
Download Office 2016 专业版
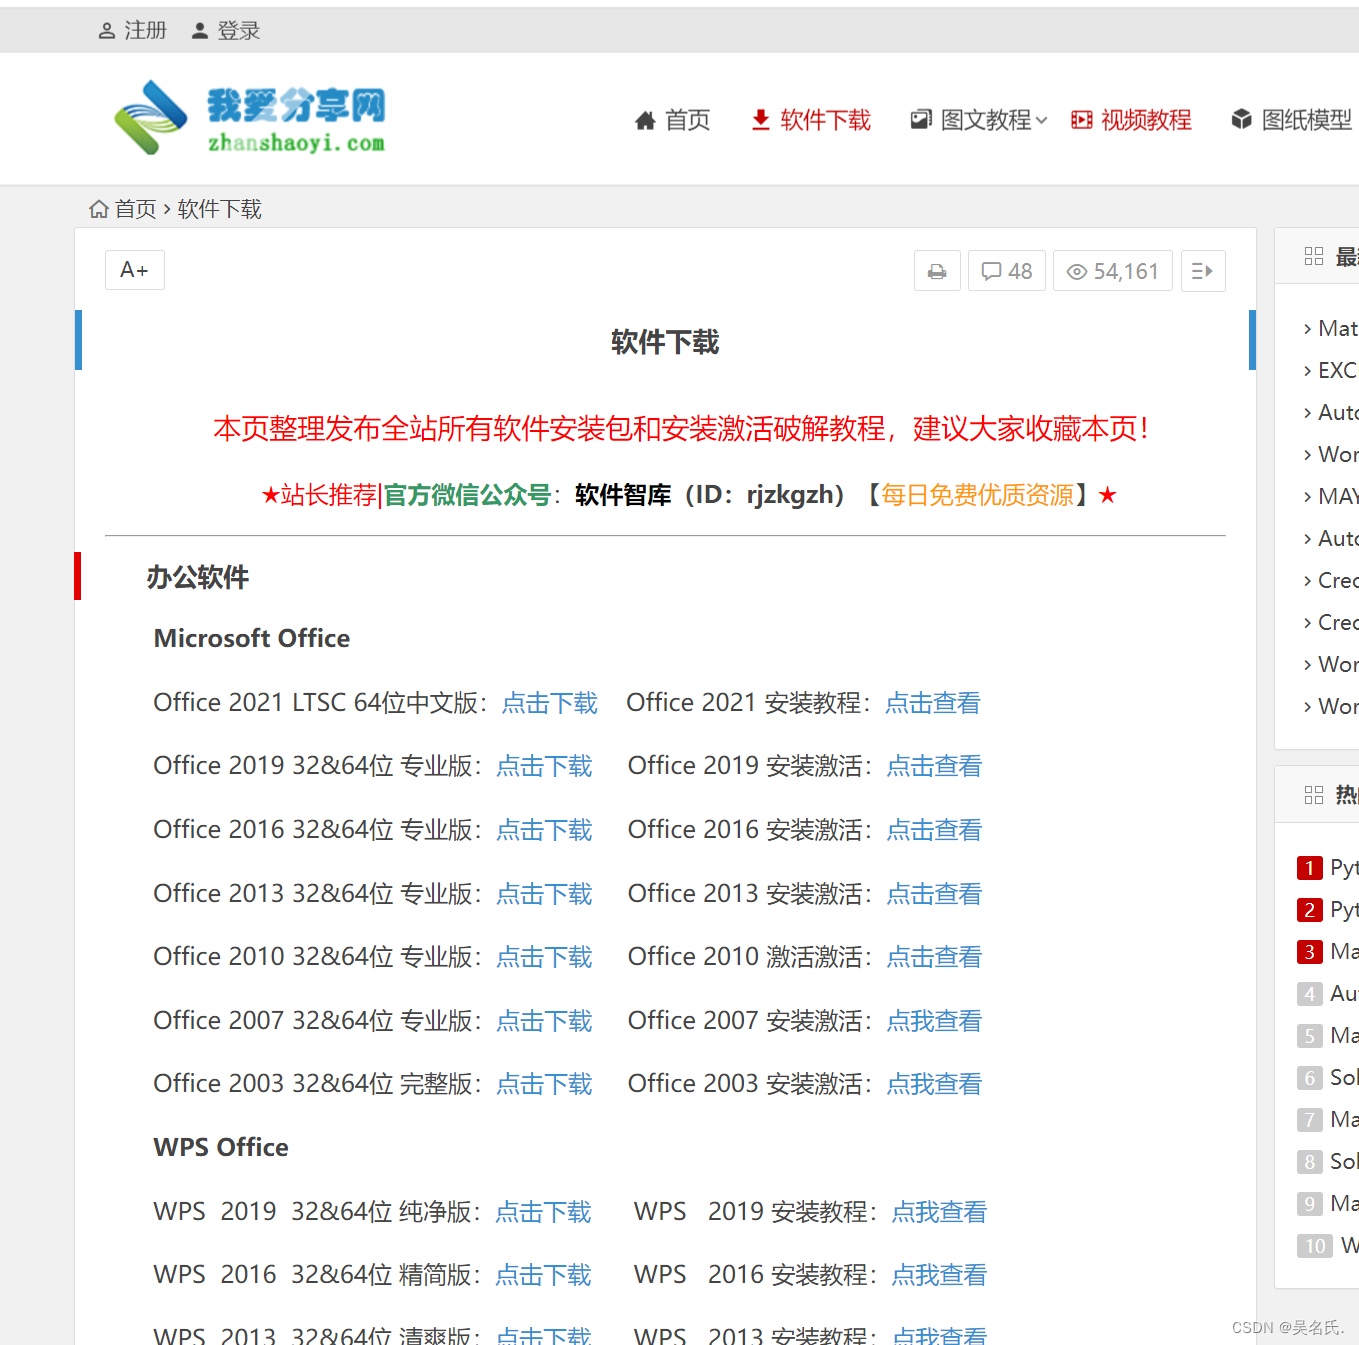544,830
